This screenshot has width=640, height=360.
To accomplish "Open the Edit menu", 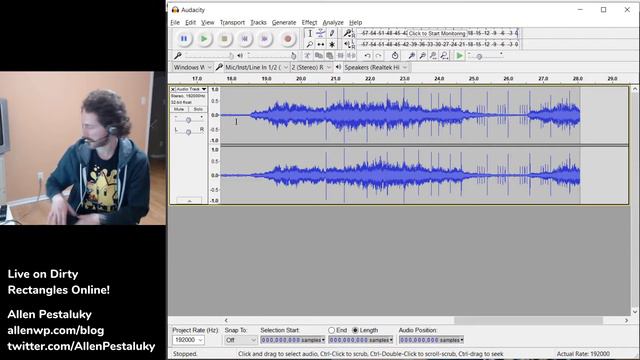I will tap(190, 22).
